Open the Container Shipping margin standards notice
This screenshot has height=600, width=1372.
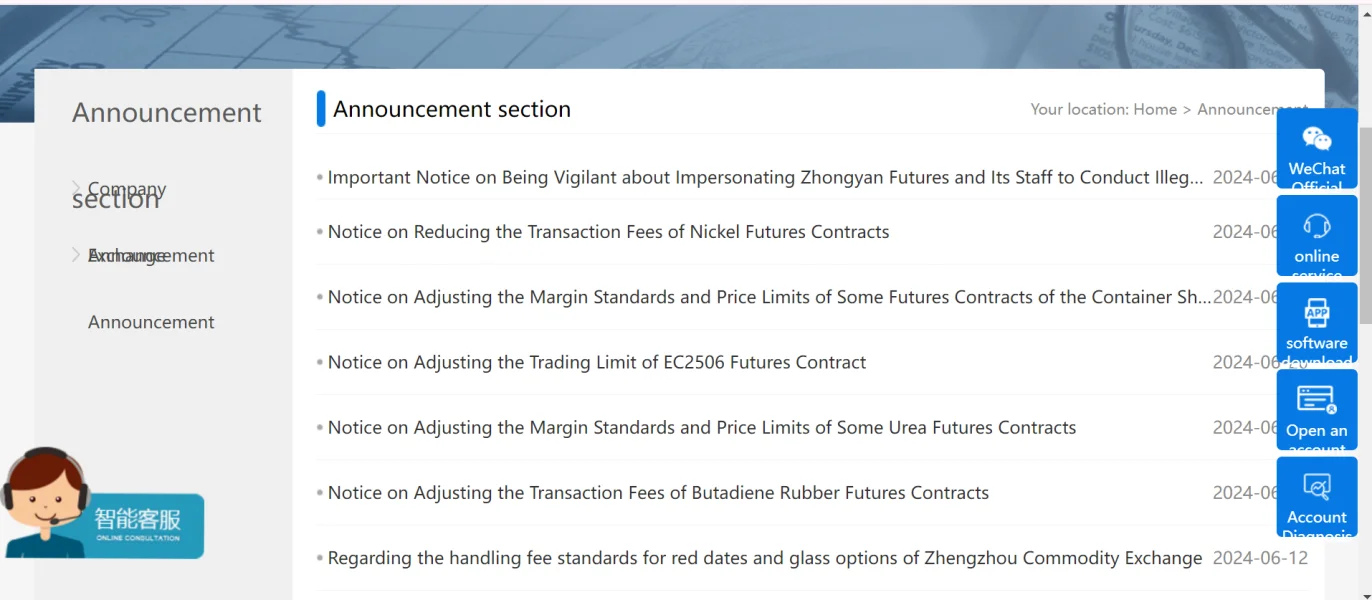coord(768,297)
